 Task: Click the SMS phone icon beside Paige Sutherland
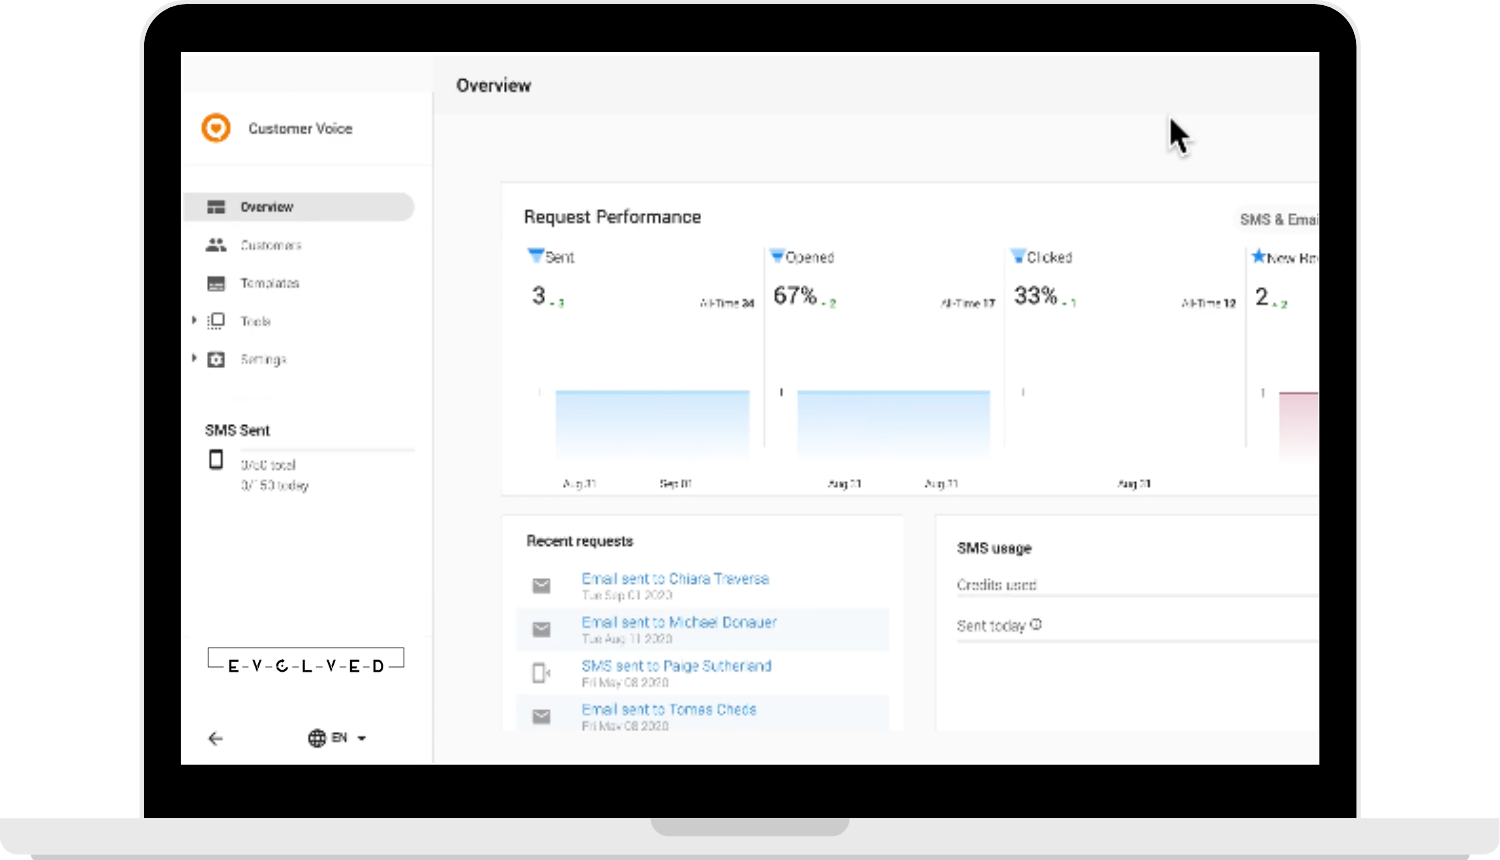[x=541, y=672]
